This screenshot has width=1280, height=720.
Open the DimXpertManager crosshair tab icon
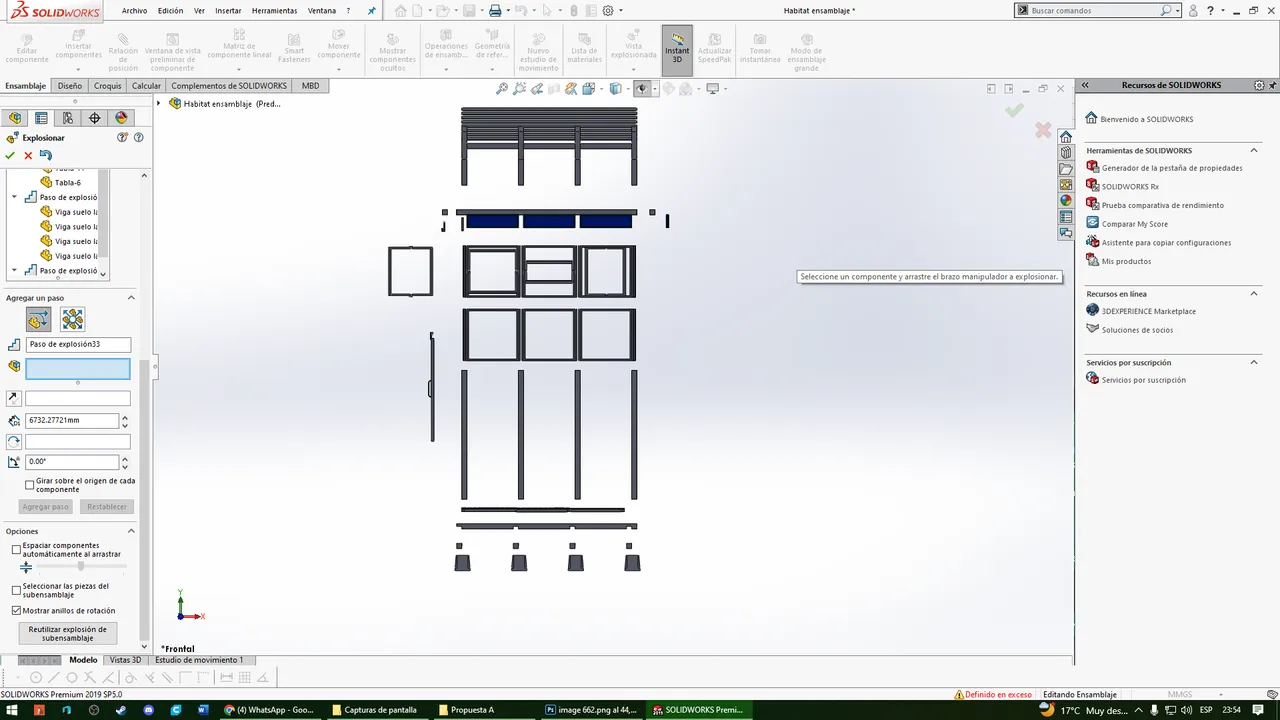[95, 118]
